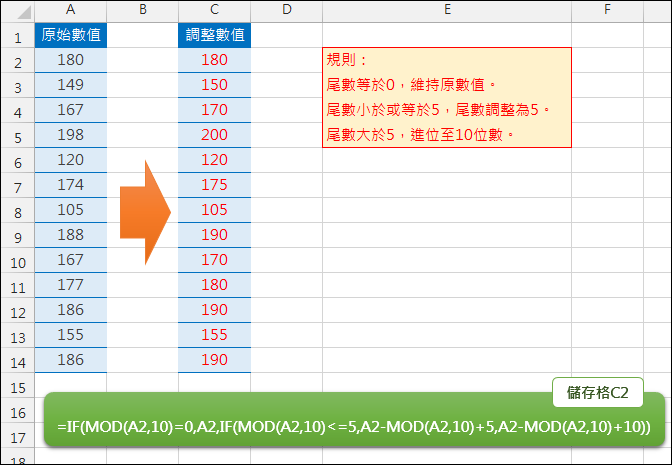Click the line 尾數大於5，進位至10位數

pyautogui.click(x=420, y=135)
